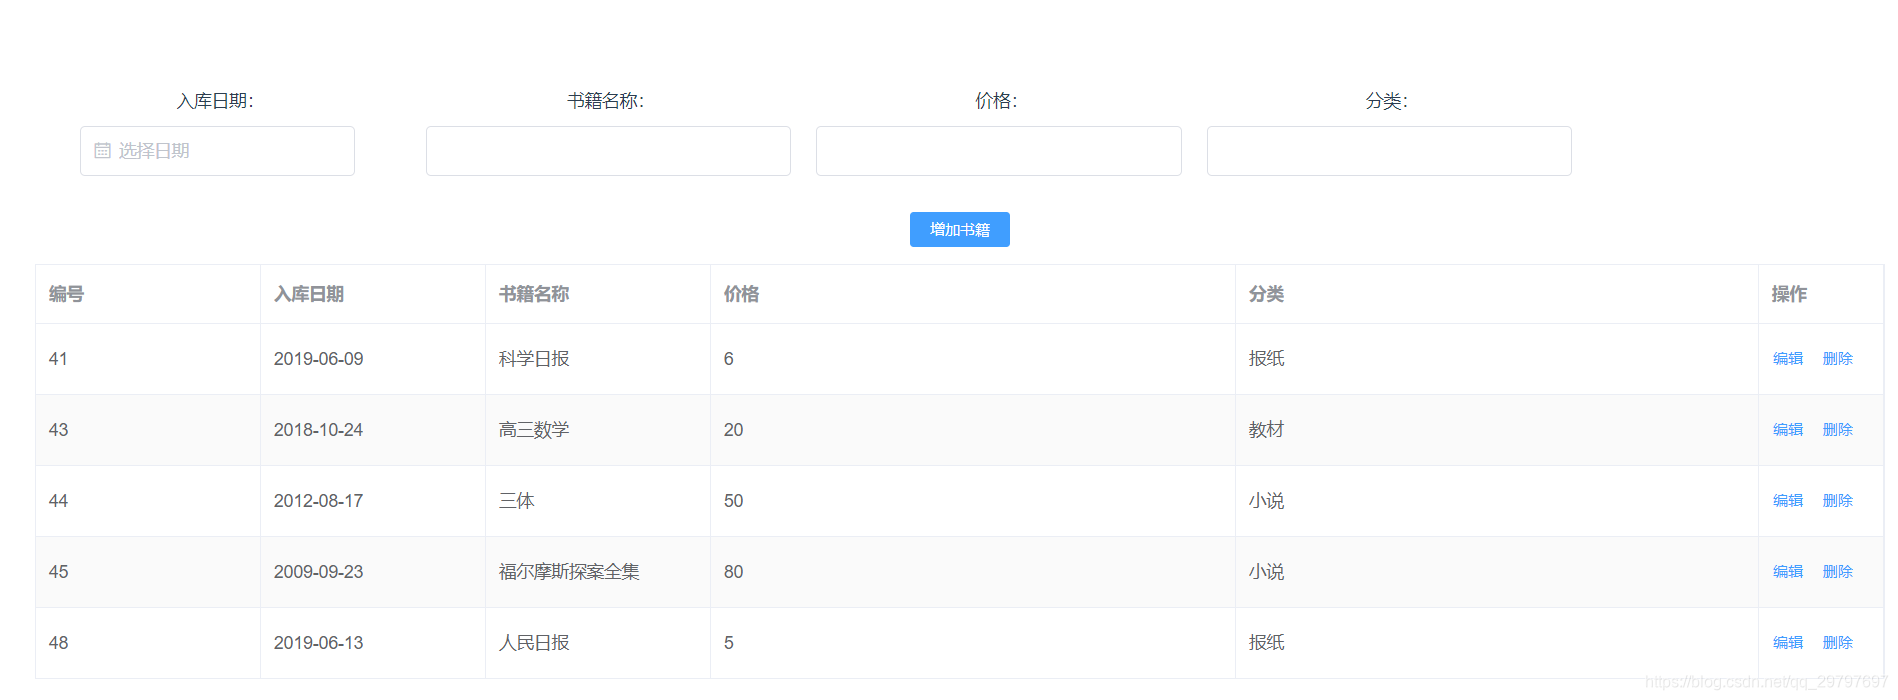Click category 小说 in 福尔摩斯探案全集 row
This screenshot has width=1898, height=700.
click(1497, 572)
